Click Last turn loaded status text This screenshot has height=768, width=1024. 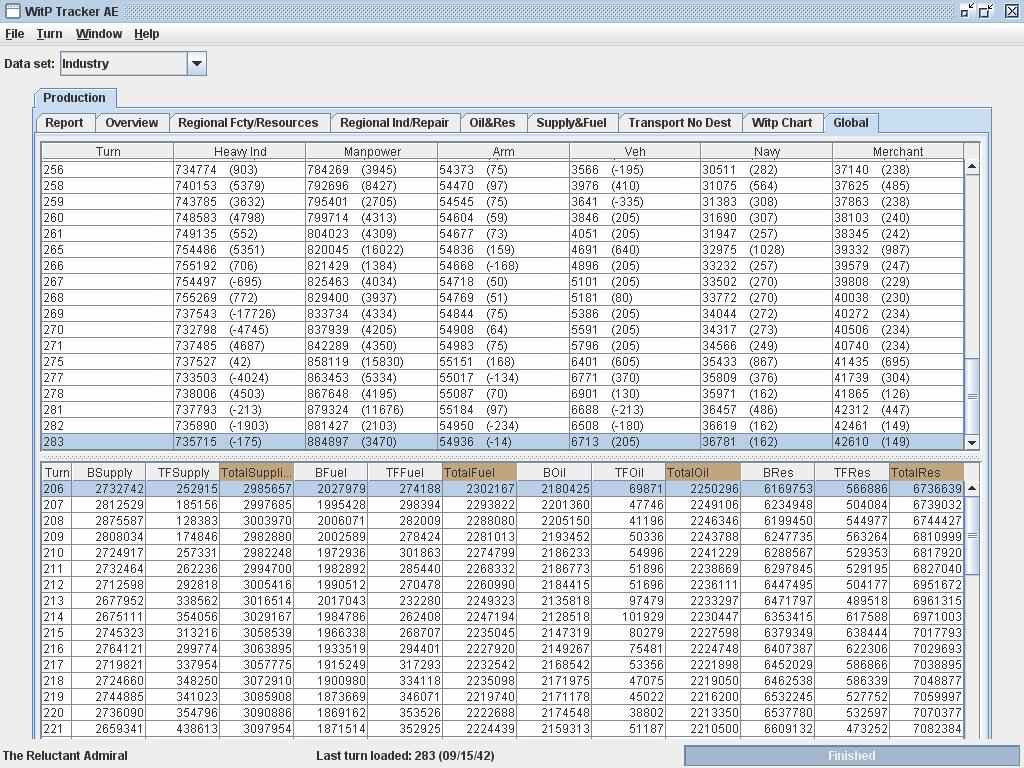405,756
